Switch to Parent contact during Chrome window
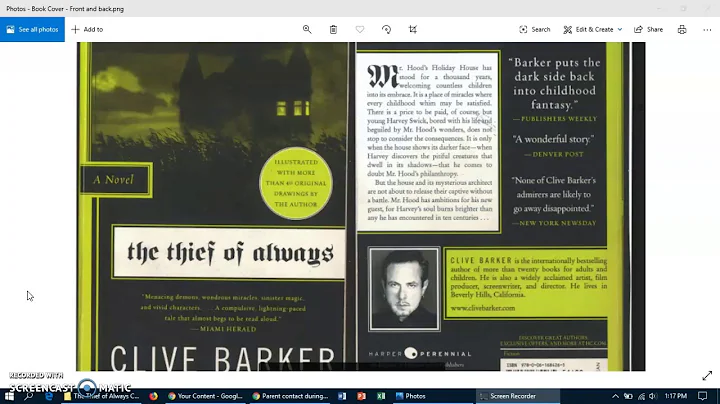 [x=291, y=396]
